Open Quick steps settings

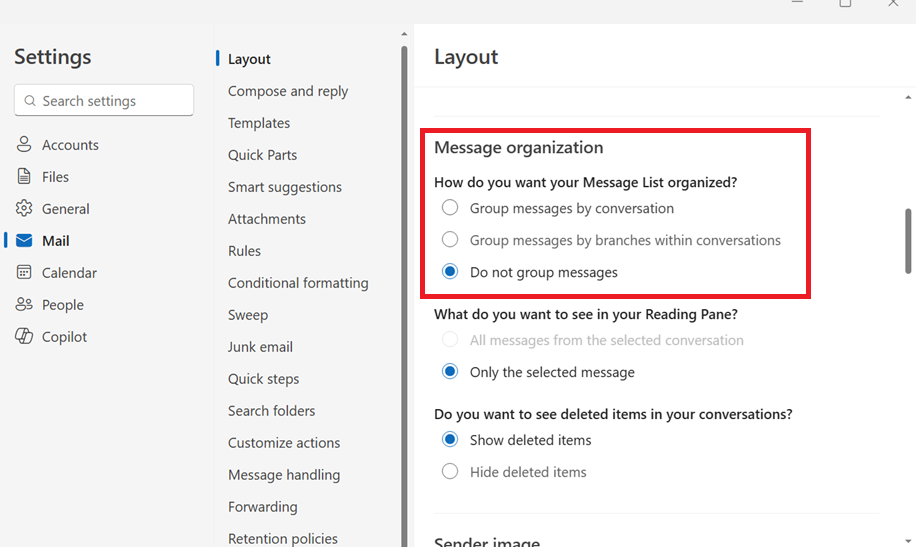(263, 379)
